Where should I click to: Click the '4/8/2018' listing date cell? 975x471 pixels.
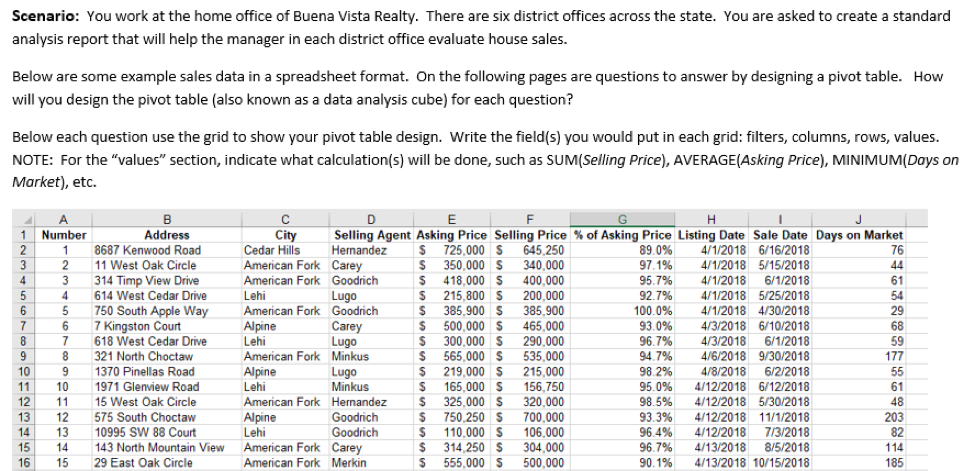(x=712, y=371)
